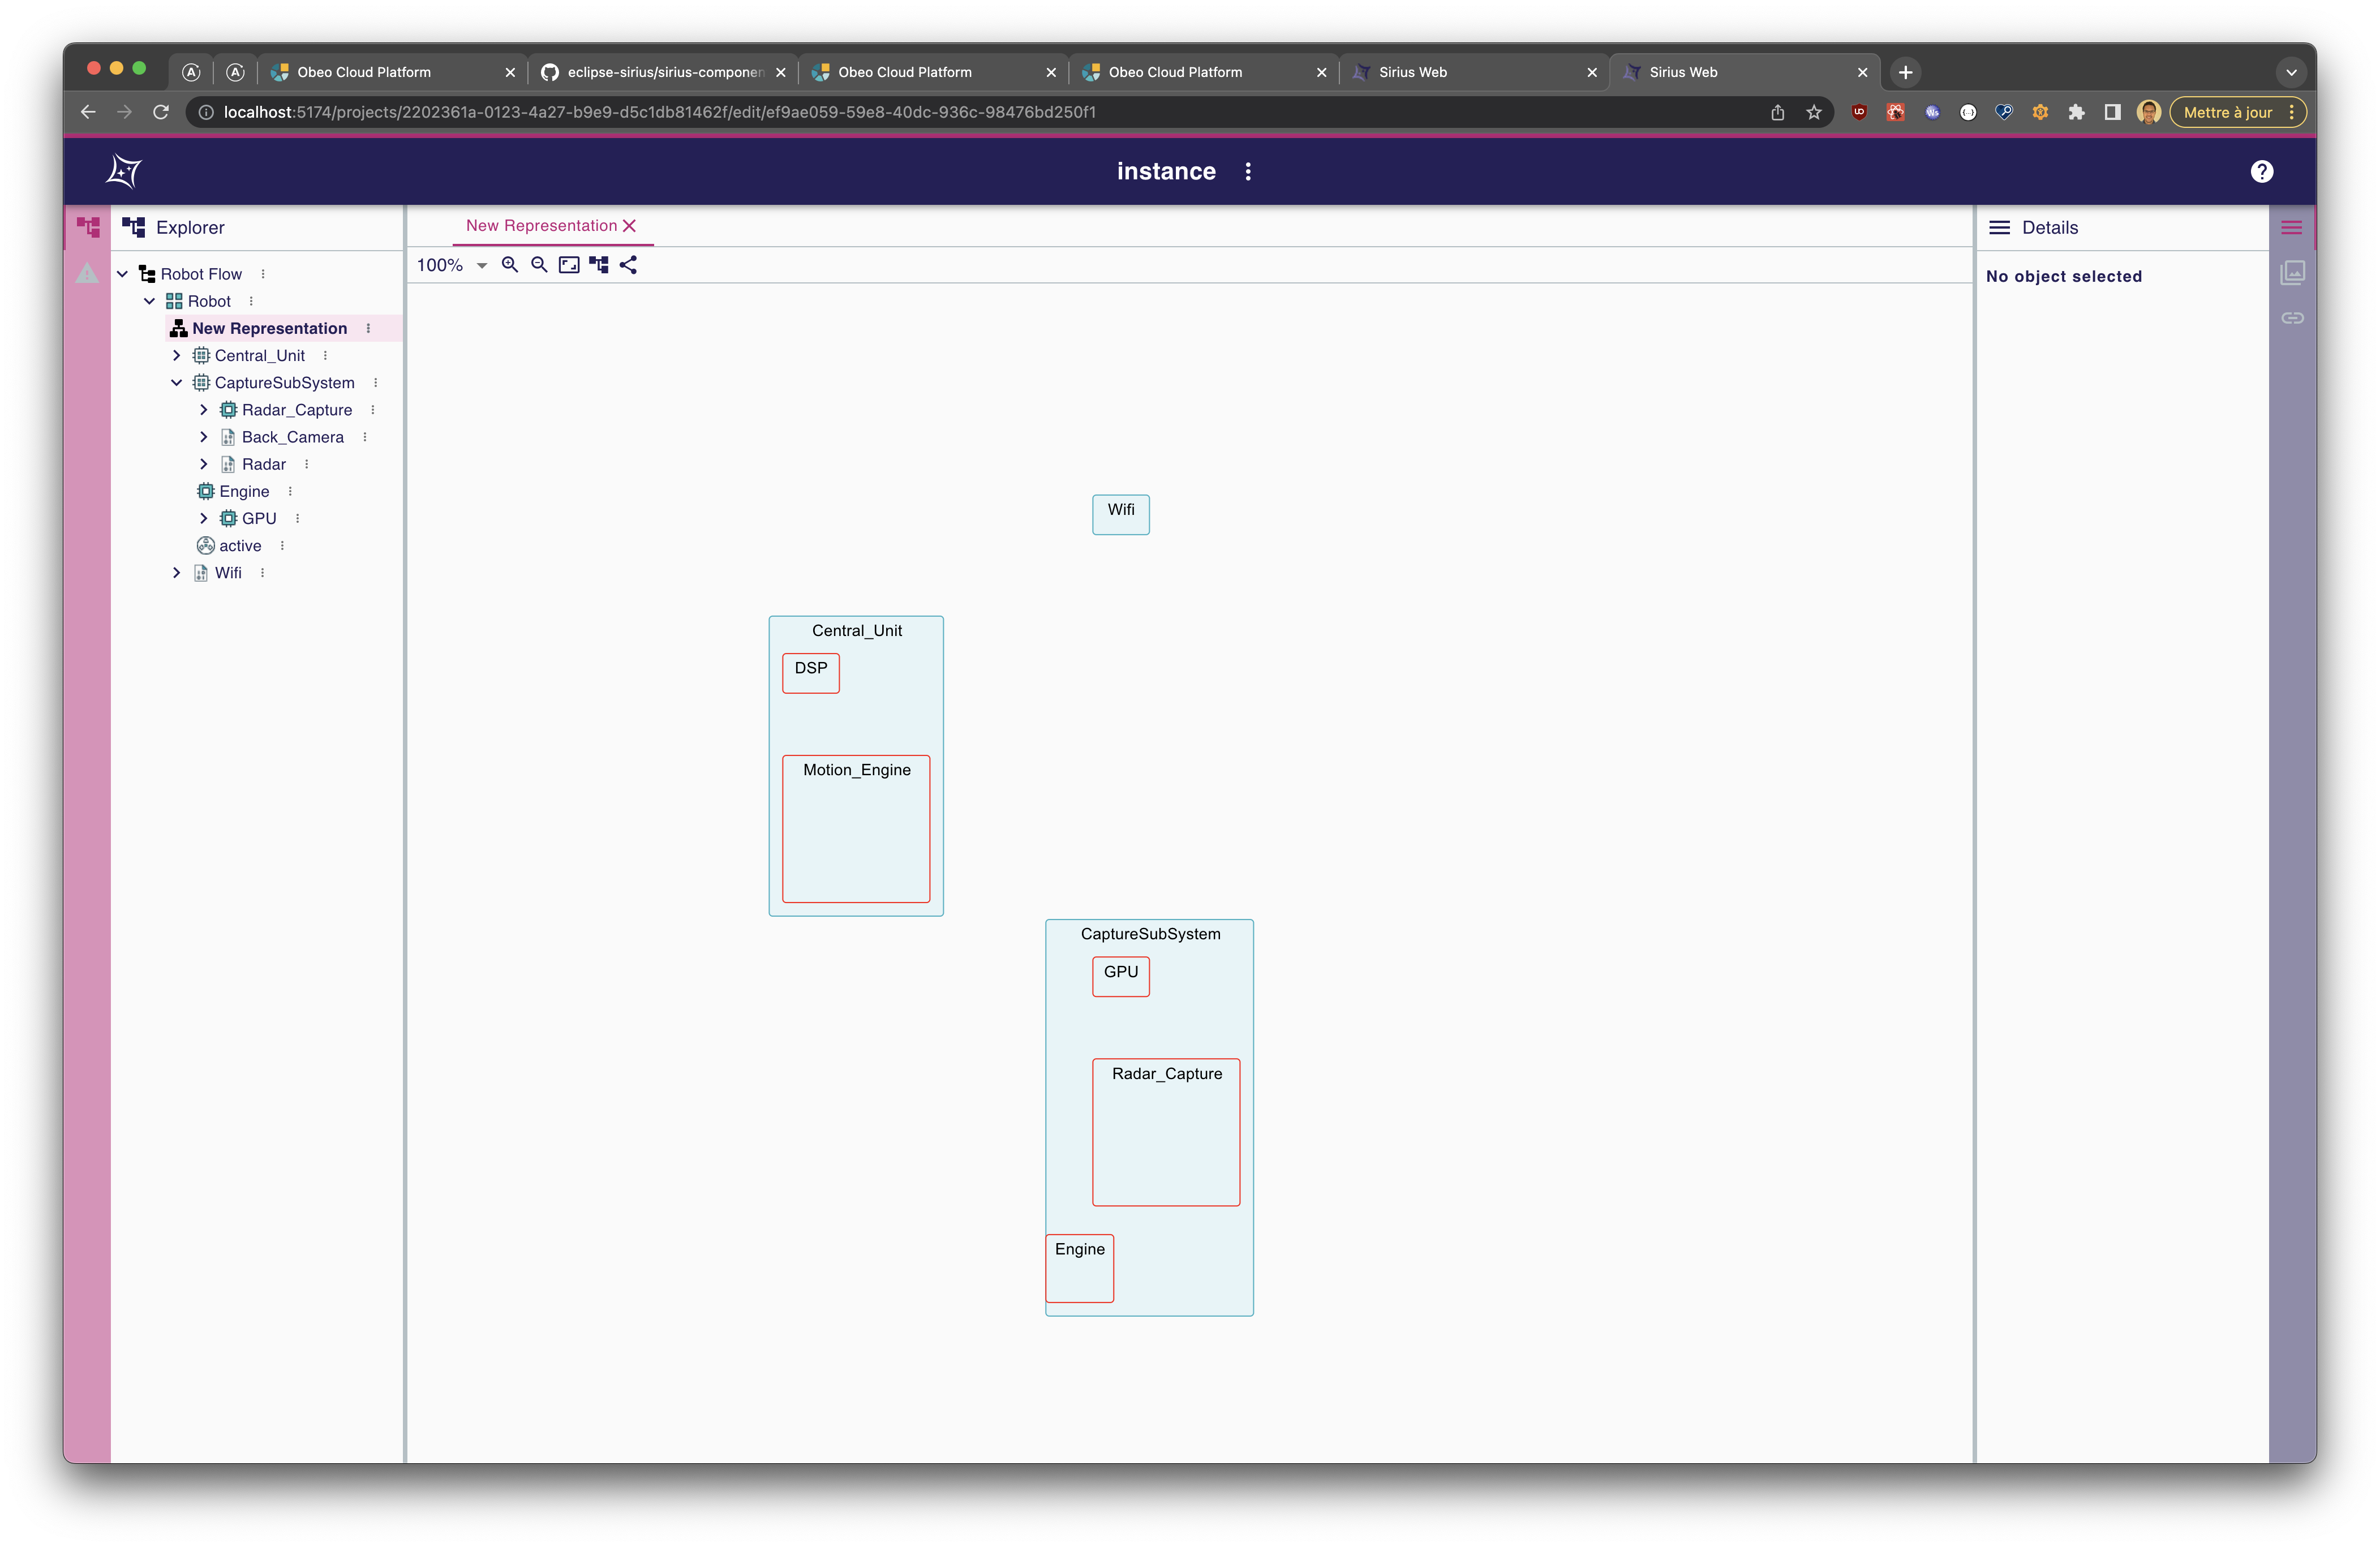Click the zoom out magnifier icon
The height and width of the screenshot is (1547, 2380).
point(539,265)
